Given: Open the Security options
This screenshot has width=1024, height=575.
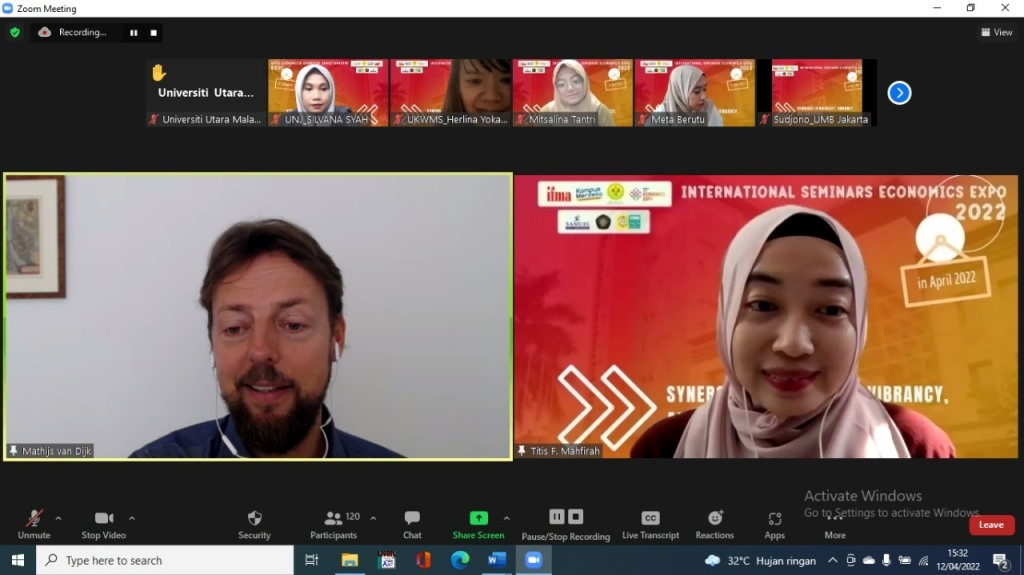Looking at the screenshot, I should point(254,525).
